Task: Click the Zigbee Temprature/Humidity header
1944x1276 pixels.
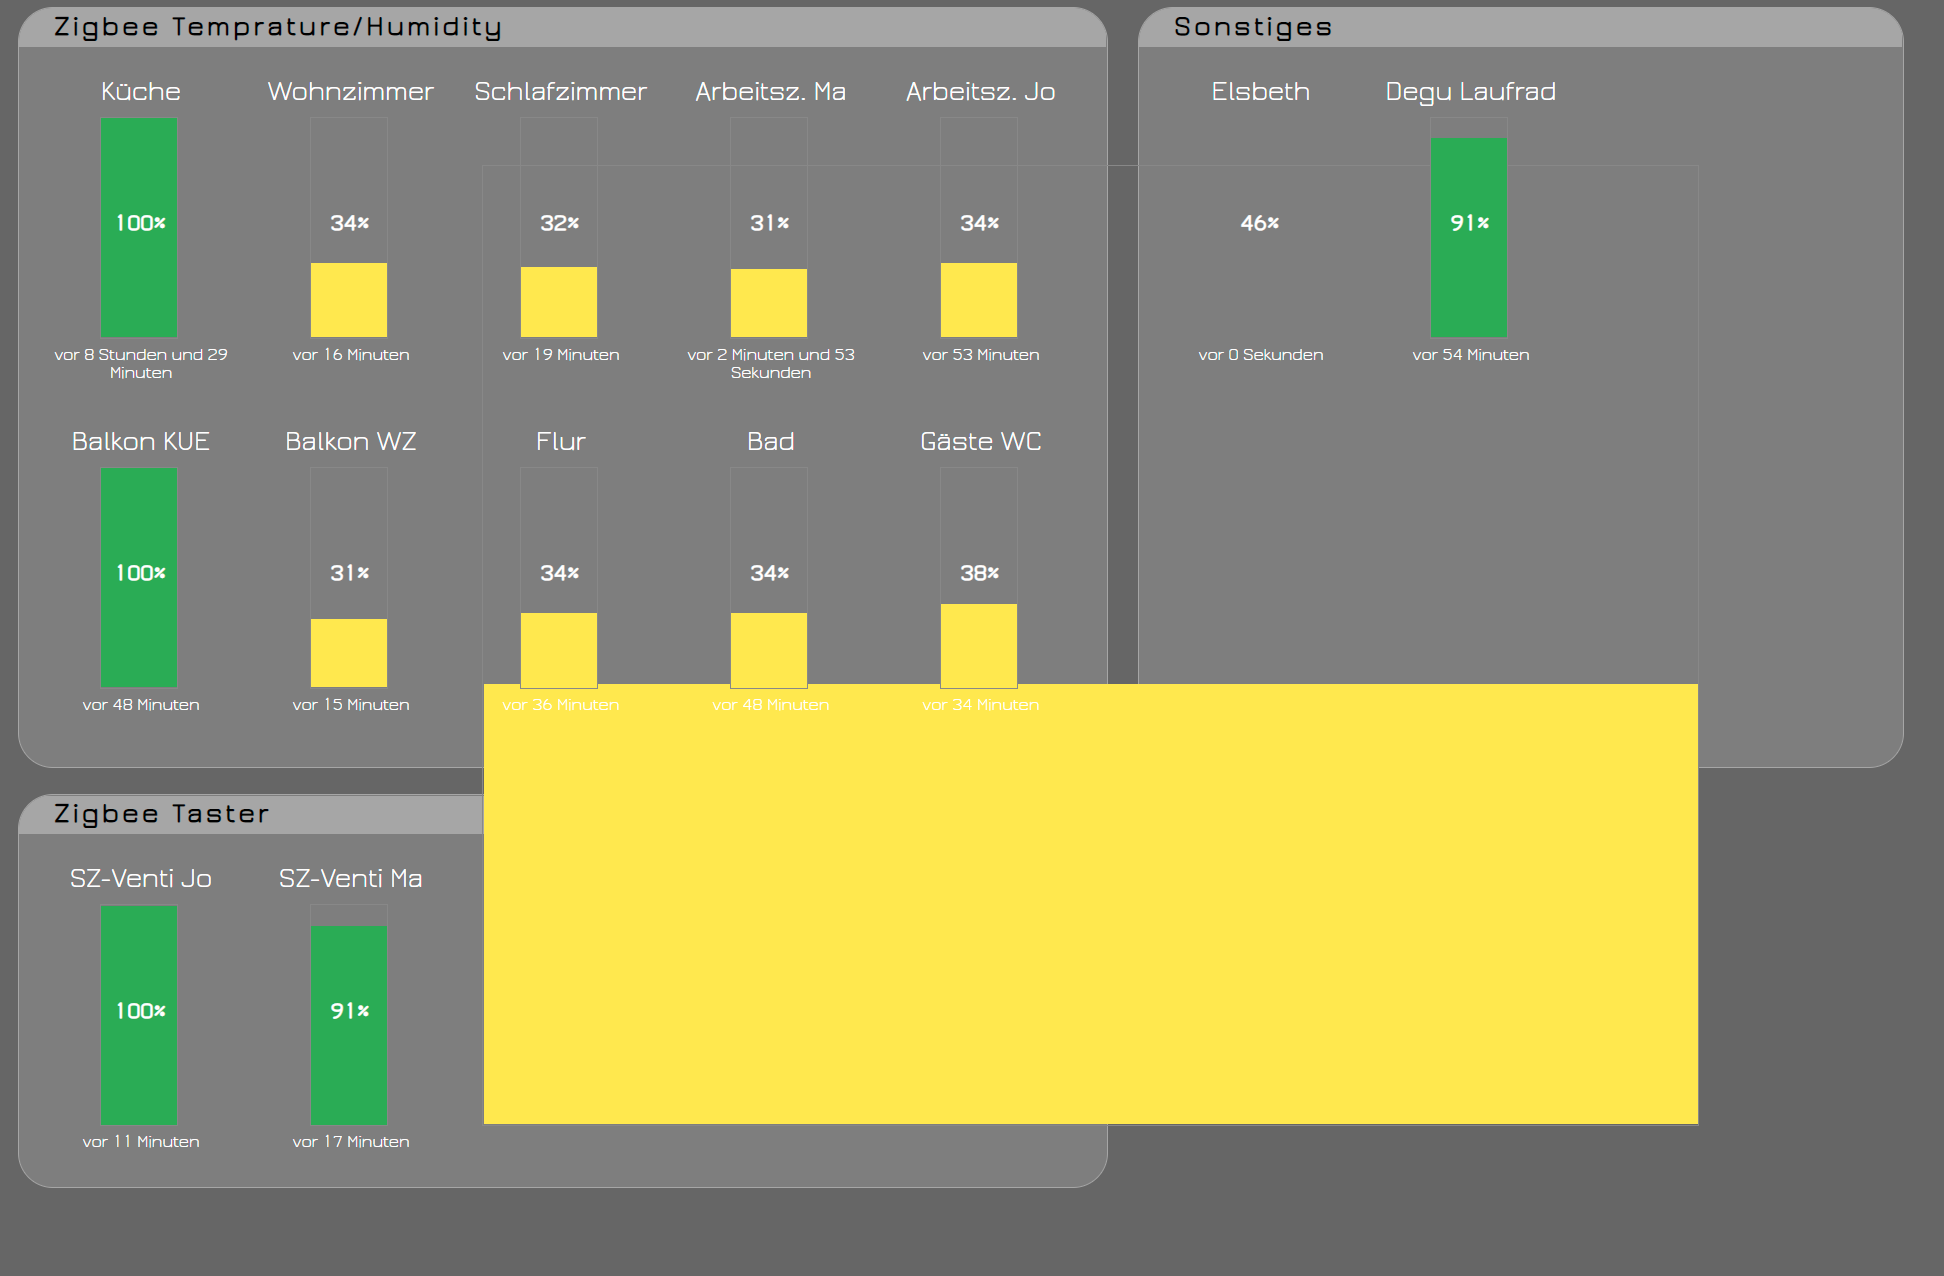Action: pyautogui.click(x=278, y=27)
